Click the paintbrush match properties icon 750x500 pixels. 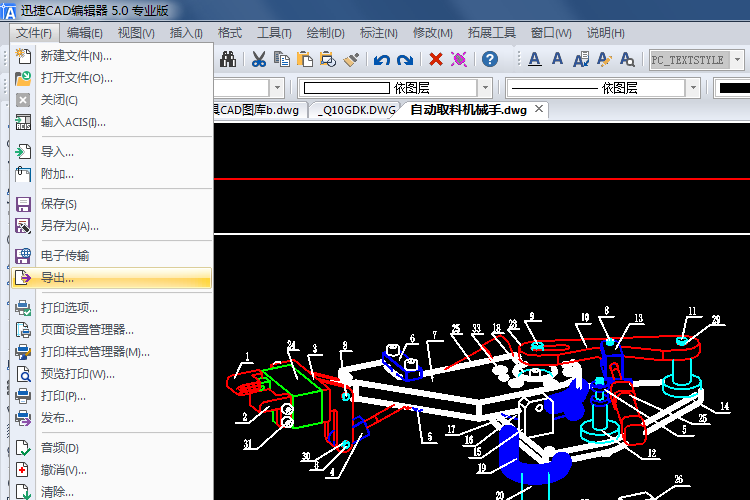click(350, 59)
